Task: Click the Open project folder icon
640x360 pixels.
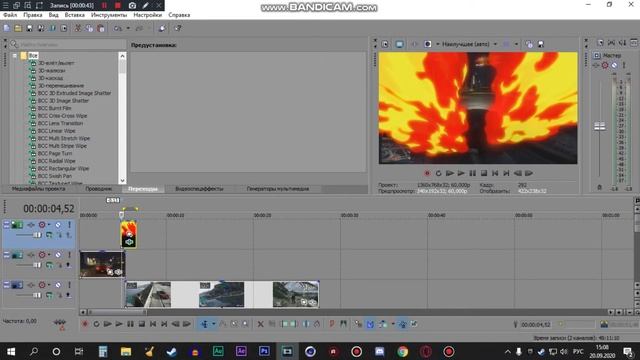Action: [x=18, y=28]
